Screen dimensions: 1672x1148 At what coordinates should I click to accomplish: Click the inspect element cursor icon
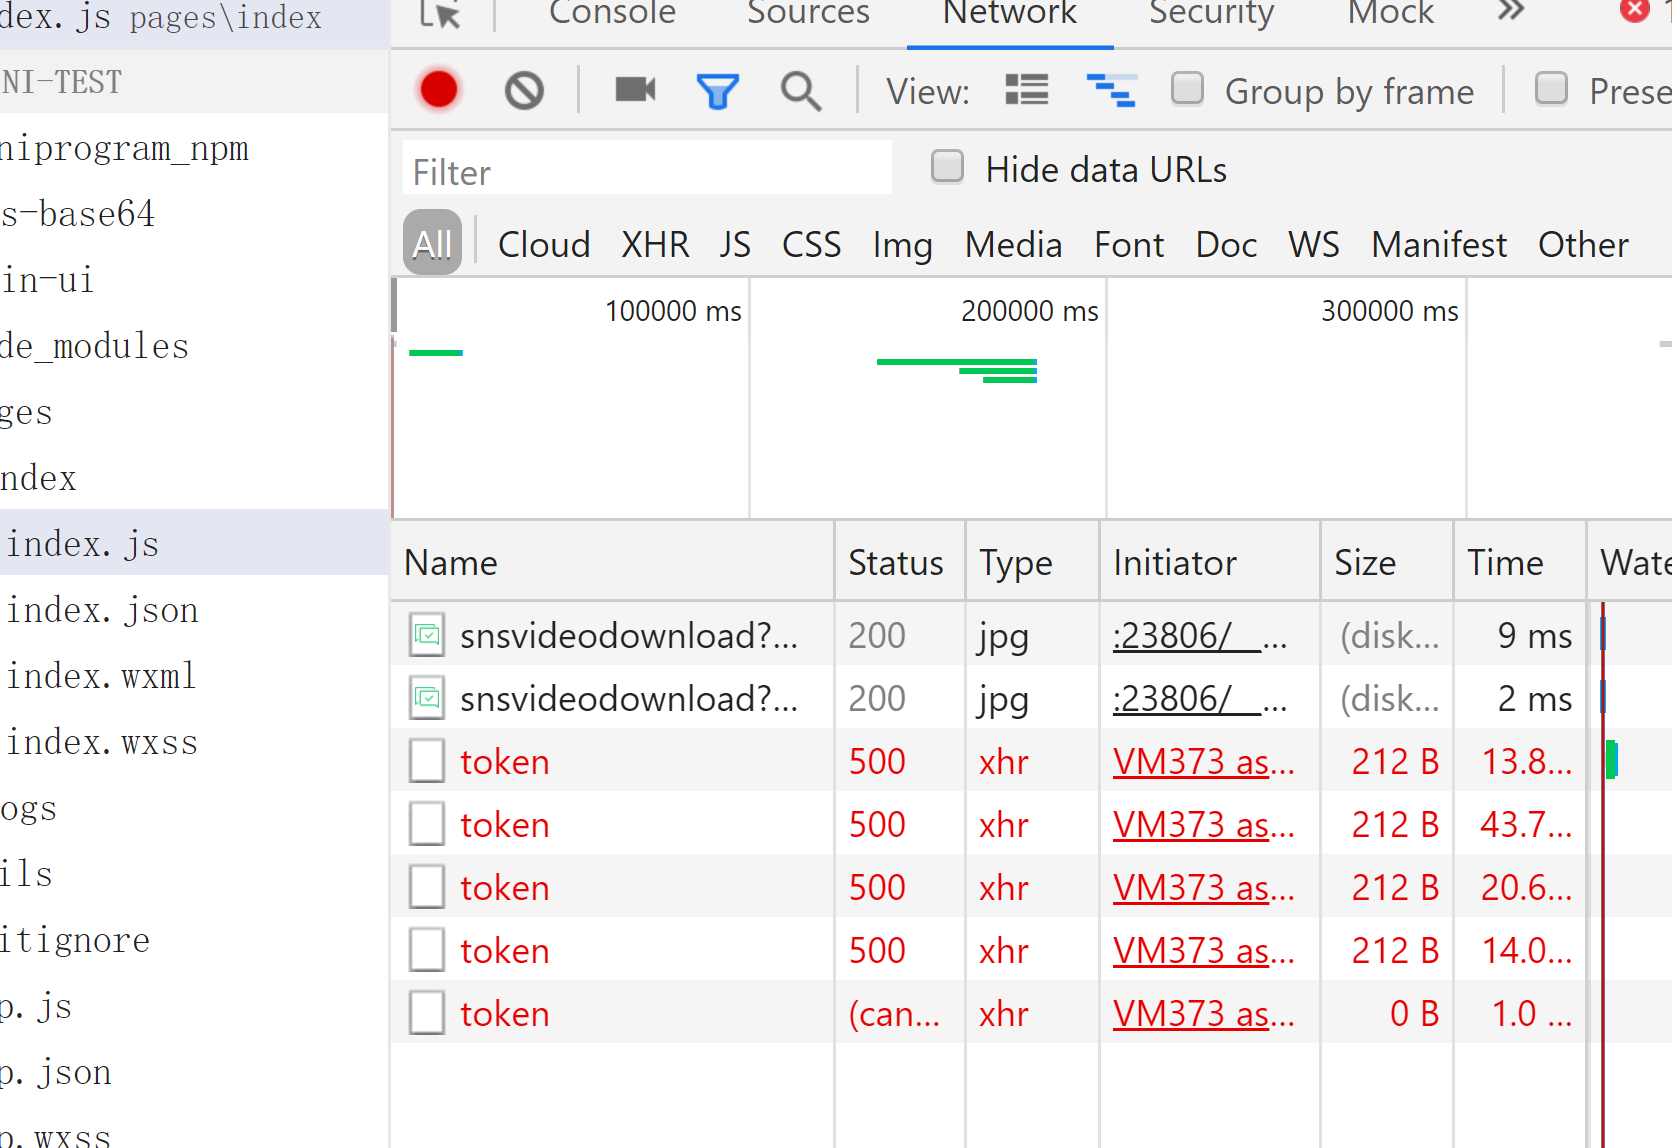coord(440,14)
